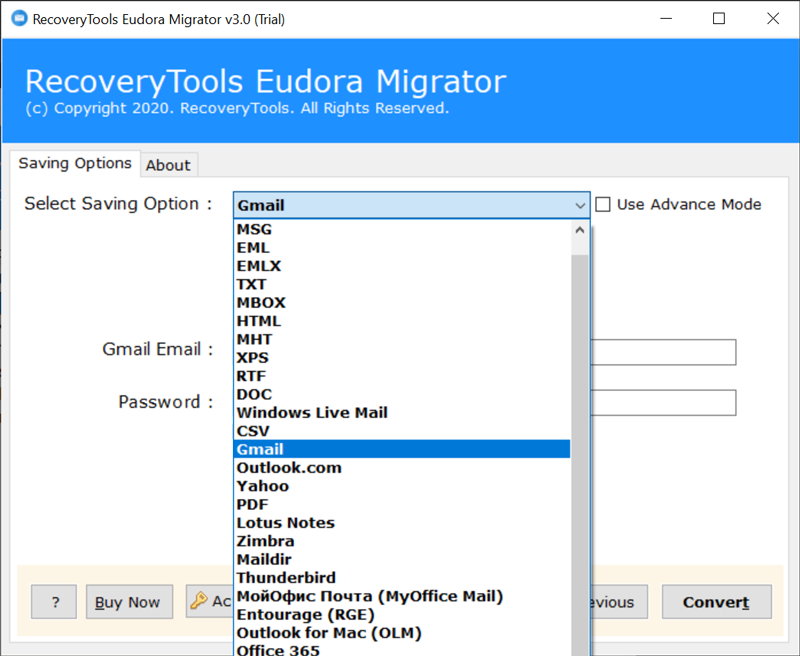The width and height of the screenshot is (800, 656).
Task: Pick PDF in the saving list
Action: pyautogui.click(x=402, y=505)
